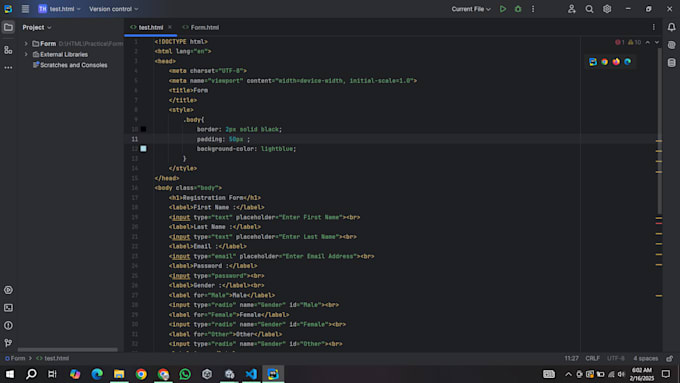Open Search Everywhere magnifier
680x383 pixels.
point(589,9)
